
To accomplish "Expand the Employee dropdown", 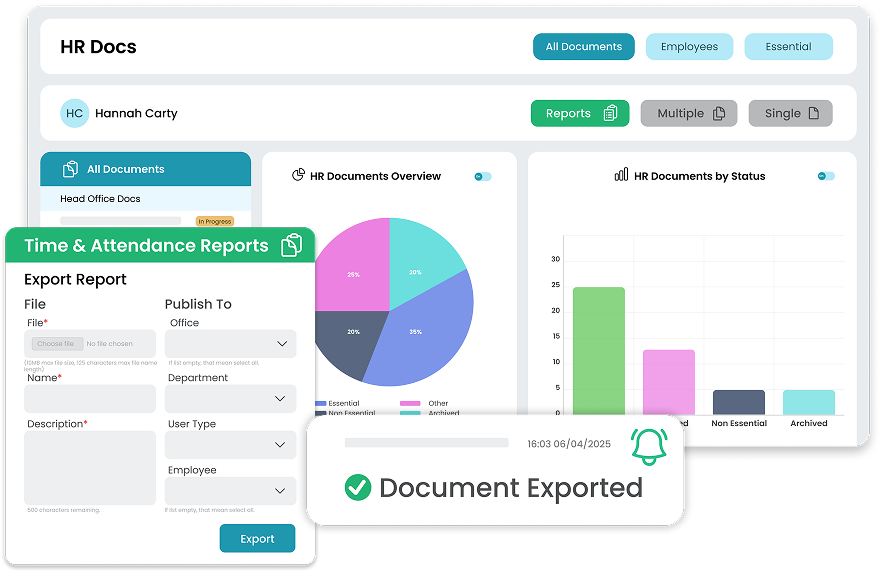I will click(230, 491).
